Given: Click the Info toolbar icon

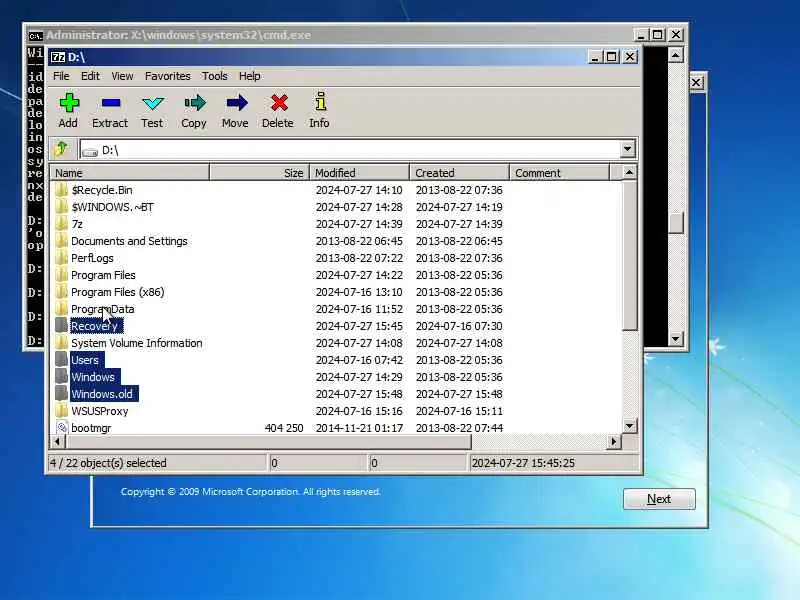Looking at the screenshot, I should [x=320, y=102].
